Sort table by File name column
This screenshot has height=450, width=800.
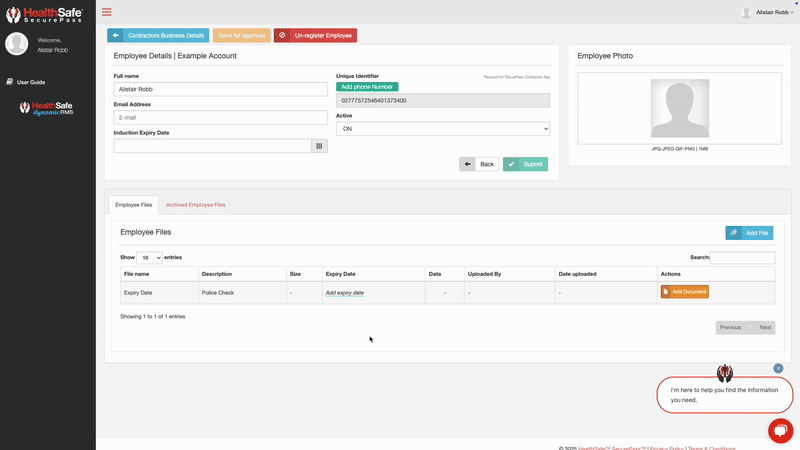[136, 273]
